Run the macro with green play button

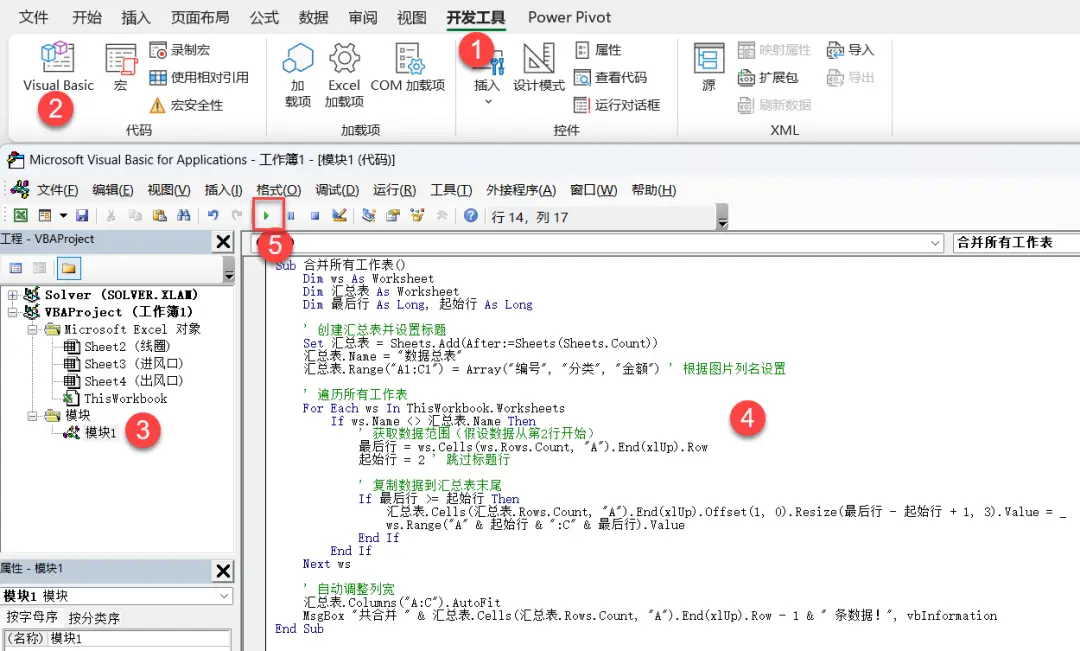click(267, 216)
